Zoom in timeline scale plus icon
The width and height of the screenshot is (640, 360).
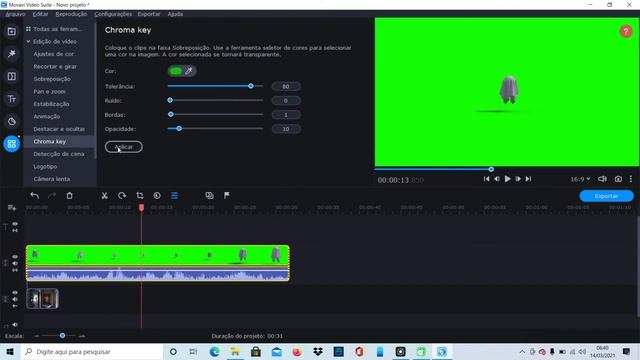[x=82, y=336]
